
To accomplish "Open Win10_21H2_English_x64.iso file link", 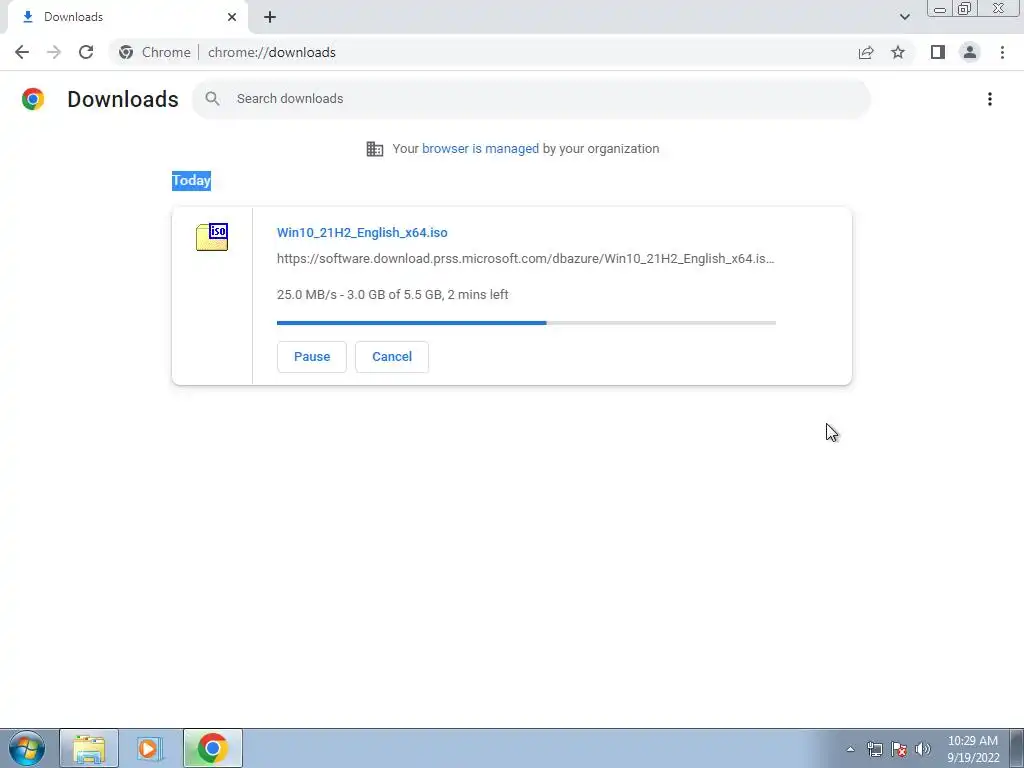I will coord(362,232).
